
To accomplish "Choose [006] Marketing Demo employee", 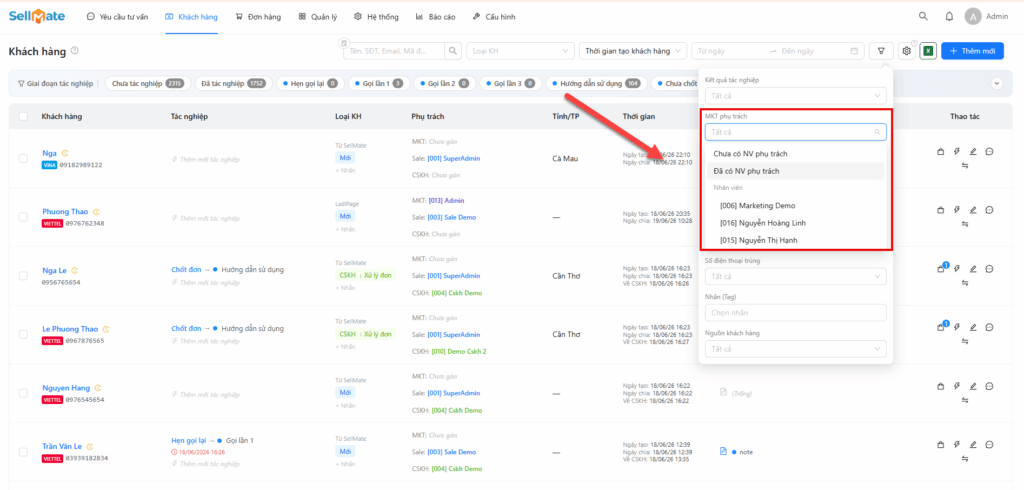I will 795,206.
